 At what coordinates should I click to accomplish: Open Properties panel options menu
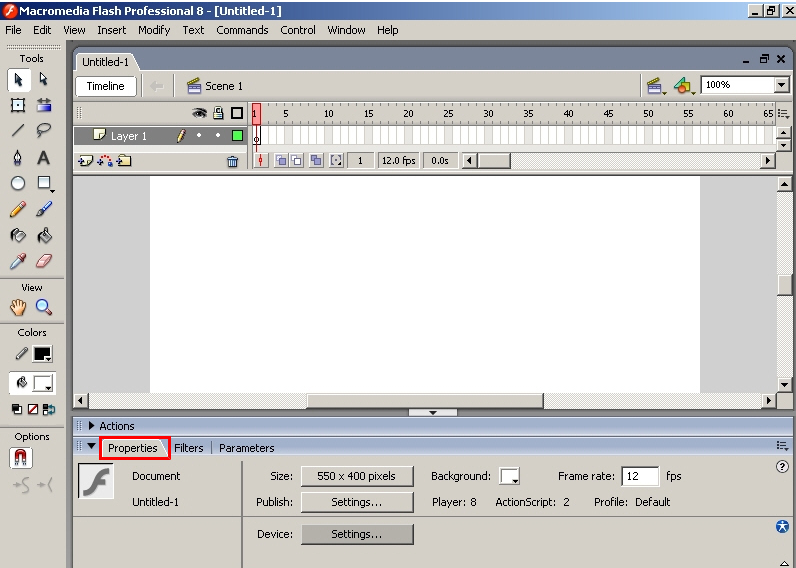(x=782, y=446)
